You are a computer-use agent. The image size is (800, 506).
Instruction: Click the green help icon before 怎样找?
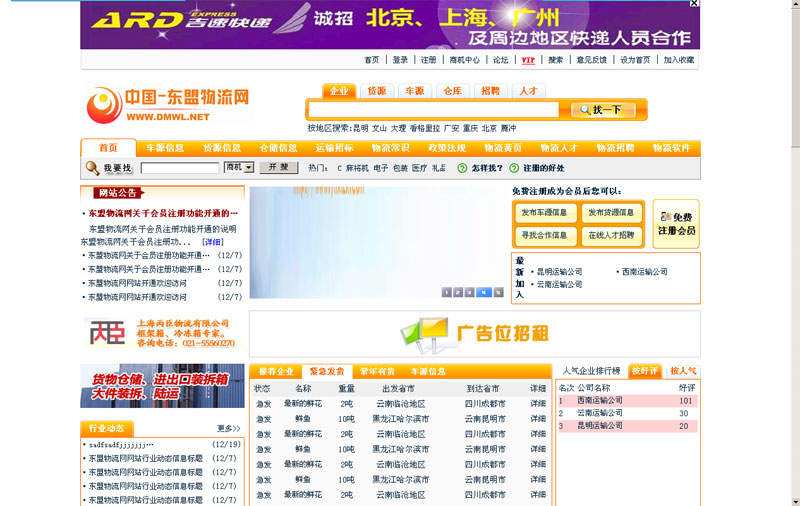coord(462,168)
